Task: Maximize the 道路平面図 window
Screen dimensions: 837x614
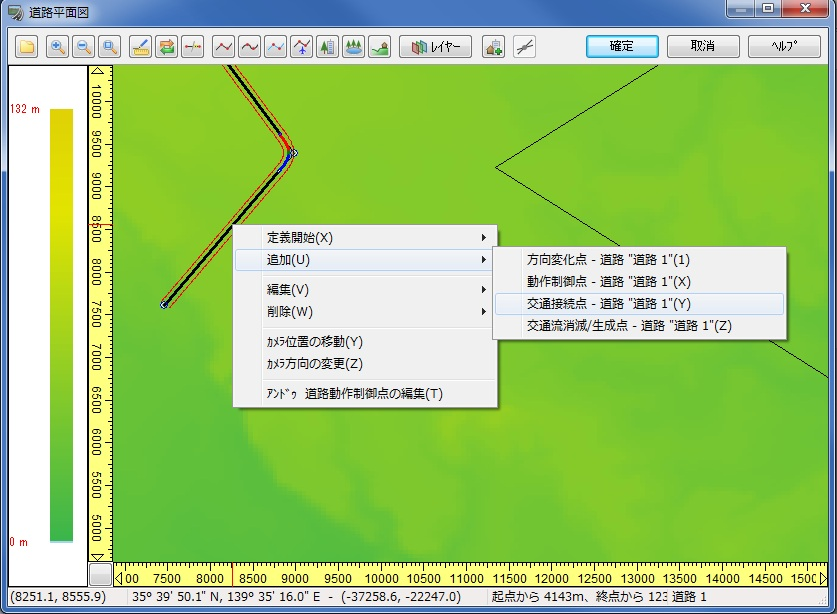Action: 768,9
